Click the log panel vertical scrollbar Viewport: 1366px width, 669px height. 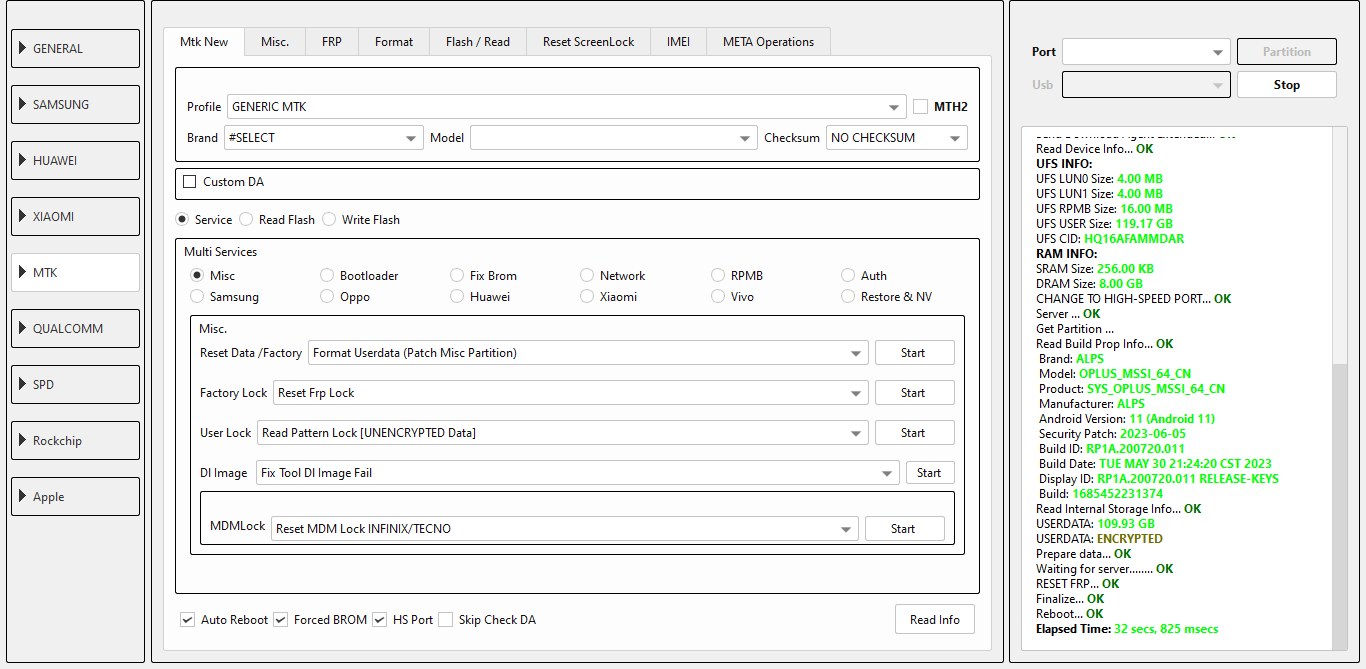tap(1340, 500)
